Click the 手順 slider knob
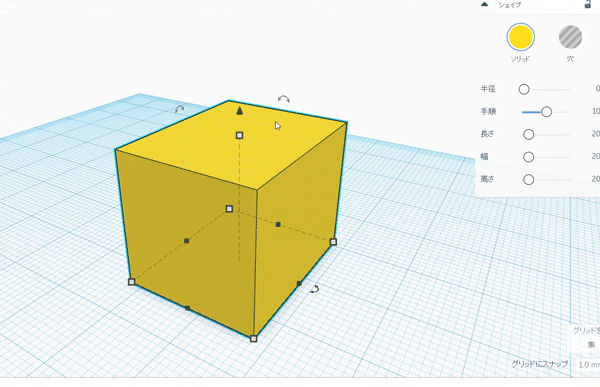This screenshot has height=387, width=600. click(546, 112)
